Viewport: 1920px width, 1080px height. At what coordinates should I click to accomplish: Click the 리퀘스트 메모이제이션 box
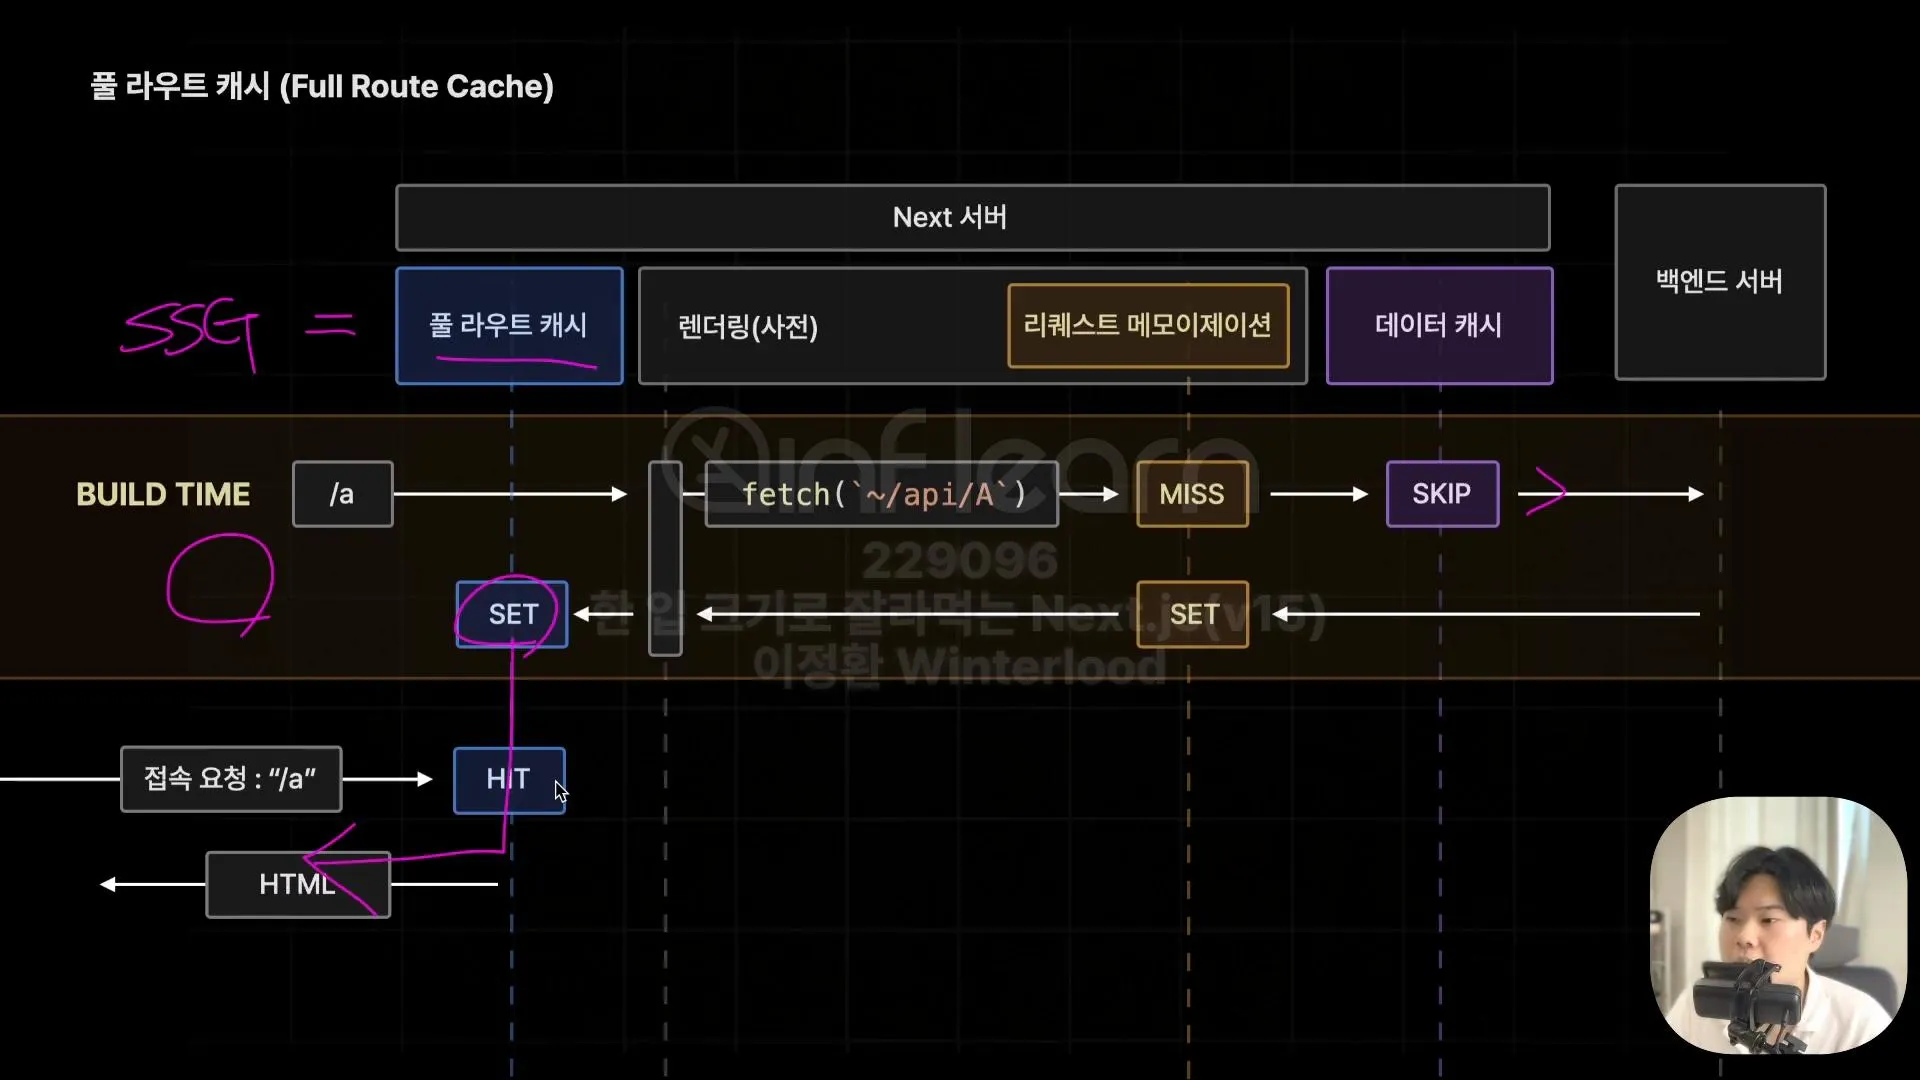click(x=1148, y=326)
